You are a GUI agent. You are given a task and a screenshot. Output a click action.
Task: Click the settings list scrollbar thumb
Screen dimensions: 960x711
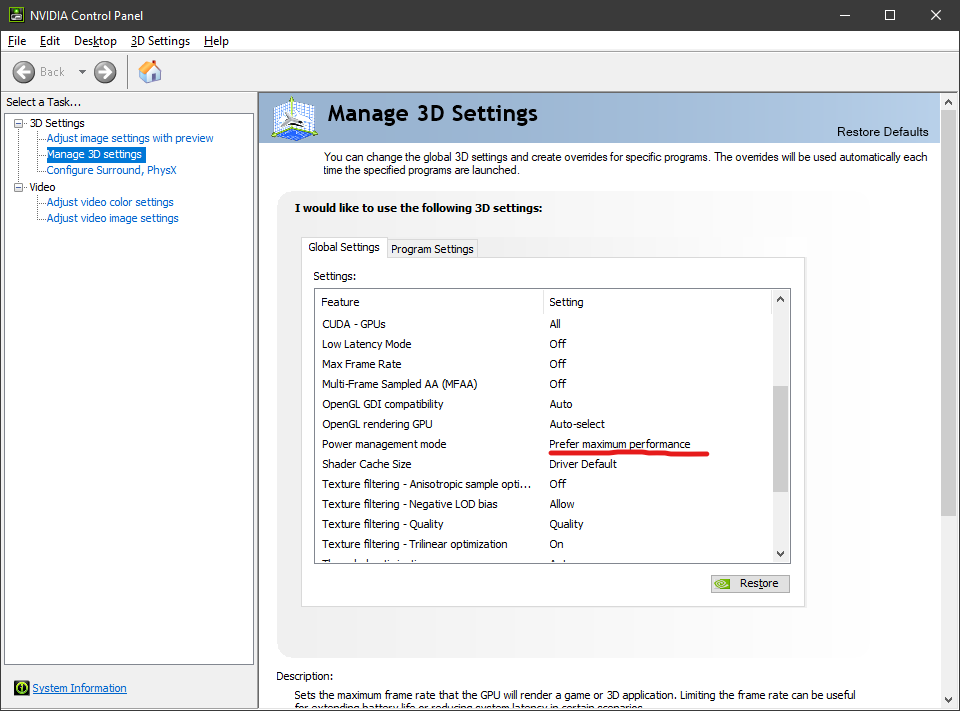[x=781, y=438]
